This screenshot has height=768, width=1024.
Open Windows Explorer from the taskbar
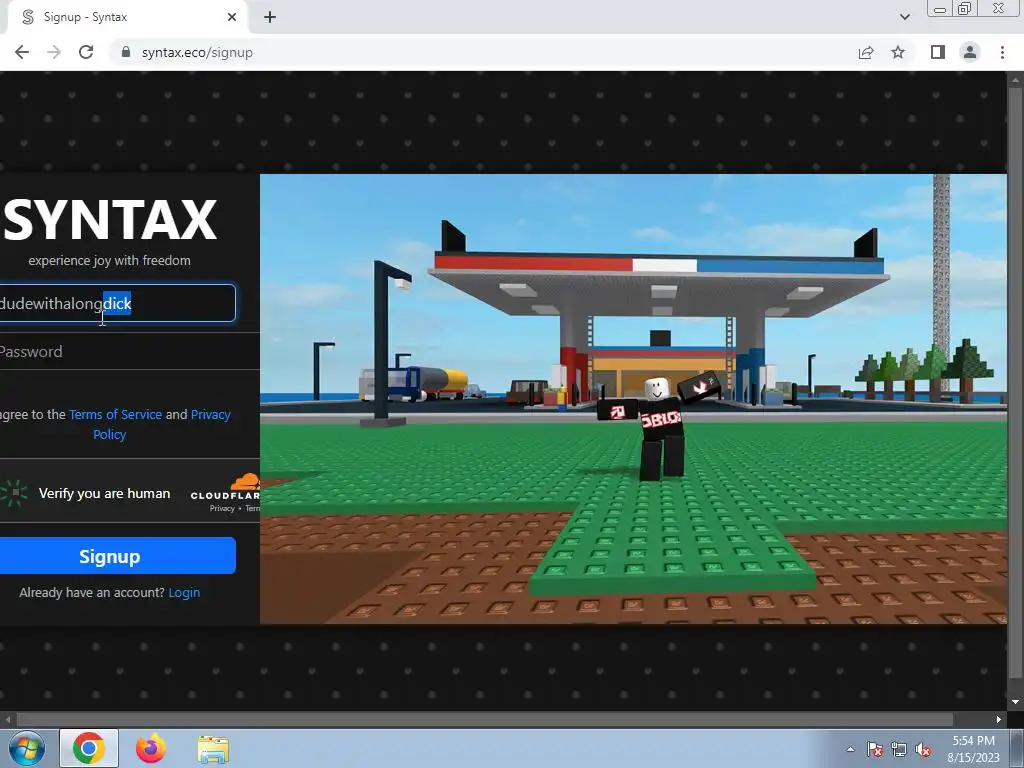(x=213, y=749)
